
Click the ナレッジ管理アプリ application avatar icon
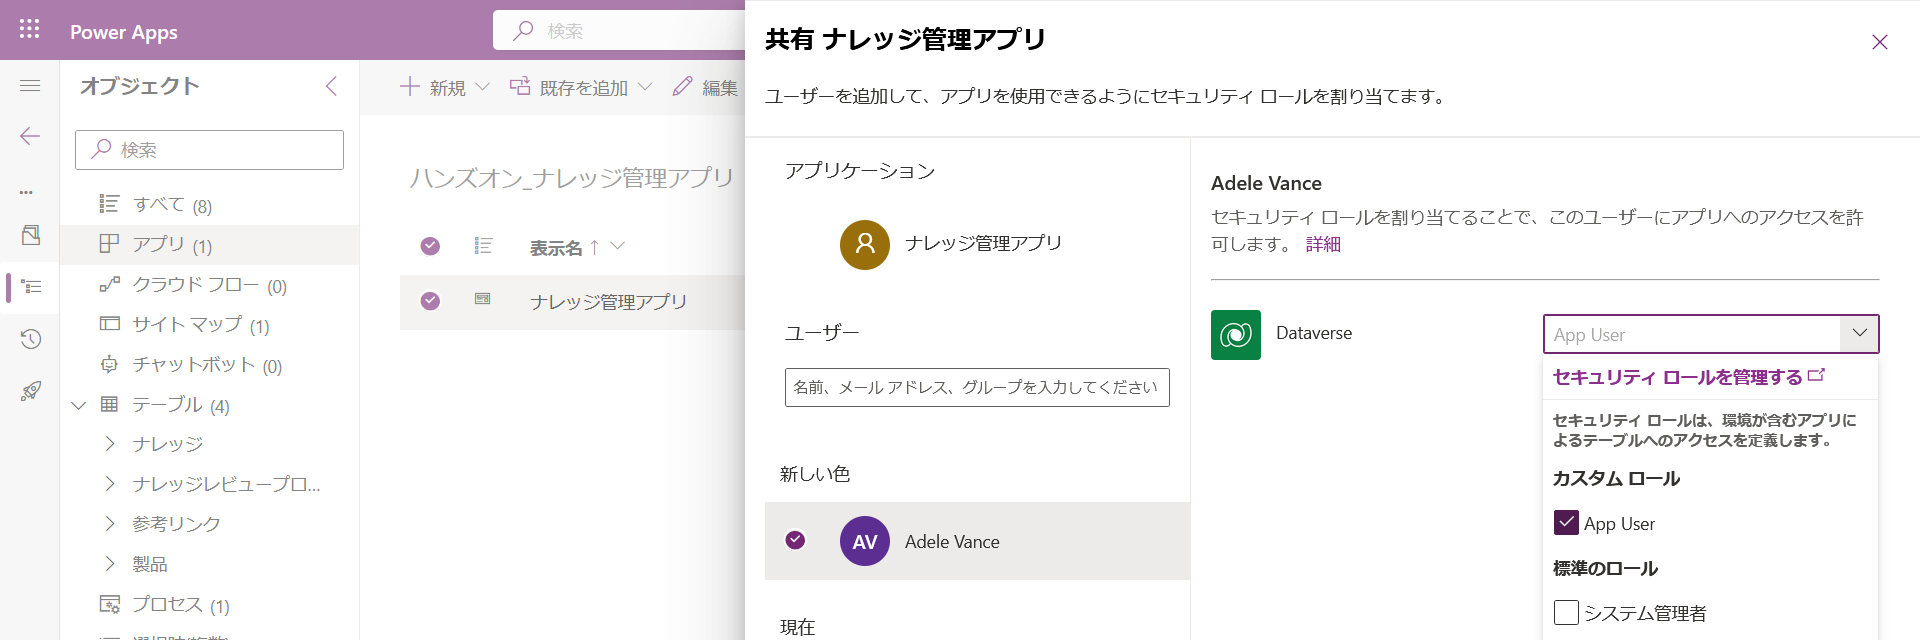coord(865,245)
